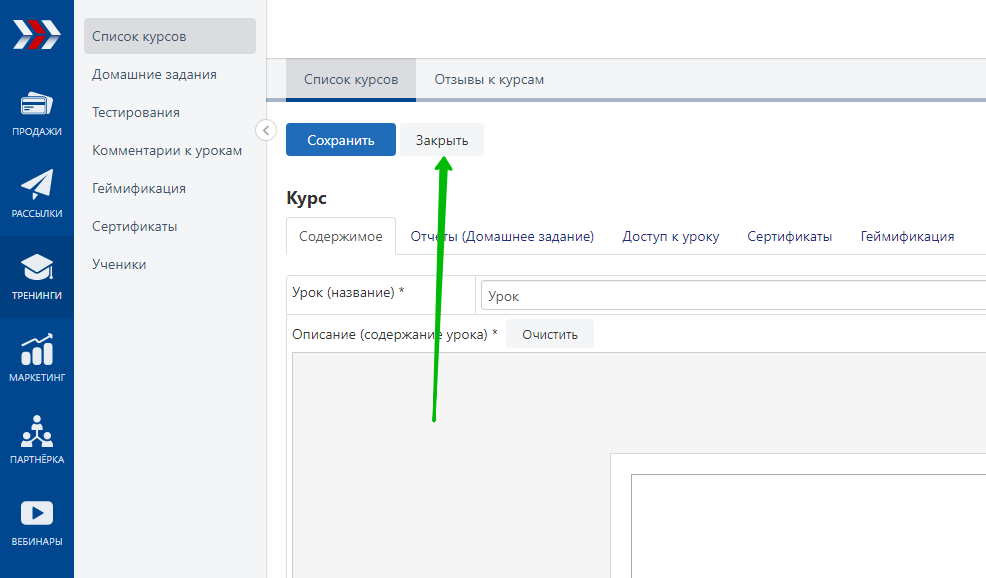Open Список курсов in the sidebar

(x=140, y=37)
